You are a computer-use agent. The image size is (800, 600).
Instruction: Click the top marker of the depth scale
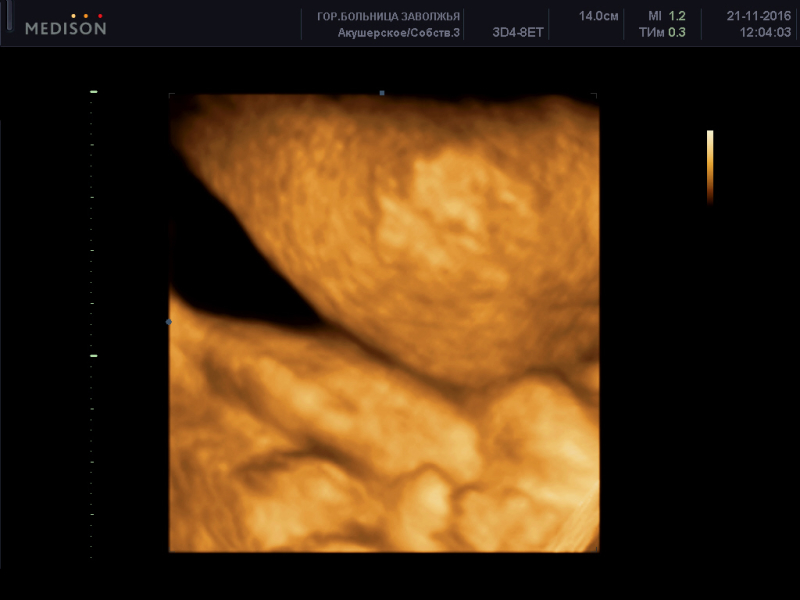pos(93,92)
